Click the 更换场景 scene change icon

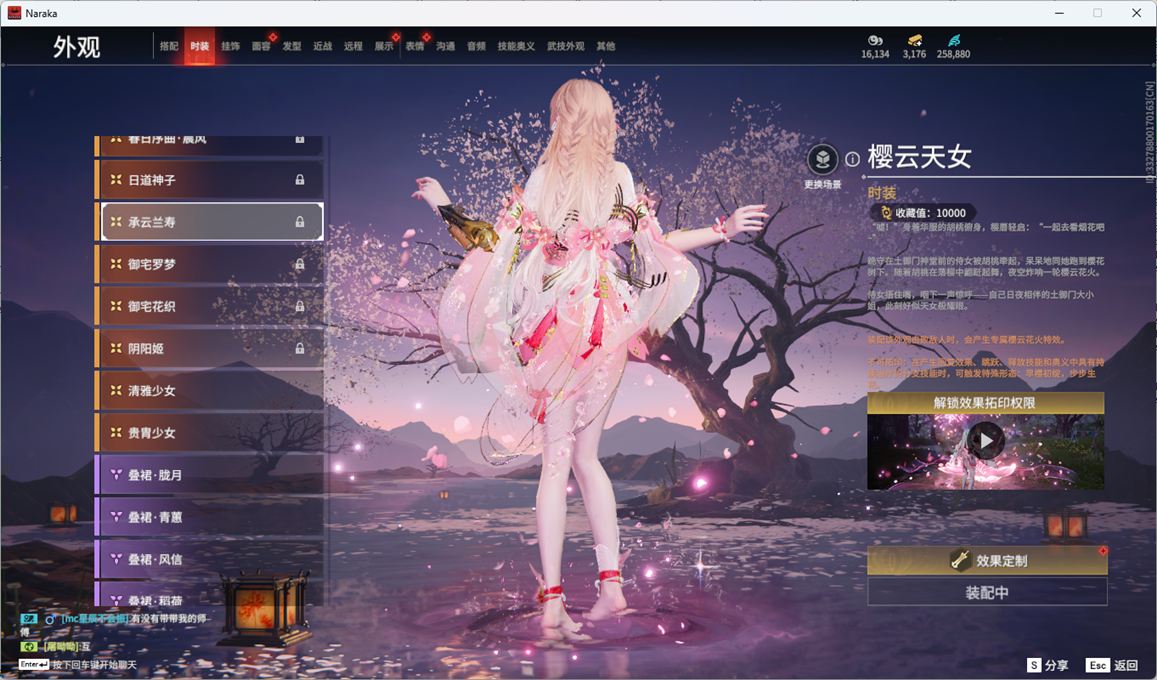[822, 159]
